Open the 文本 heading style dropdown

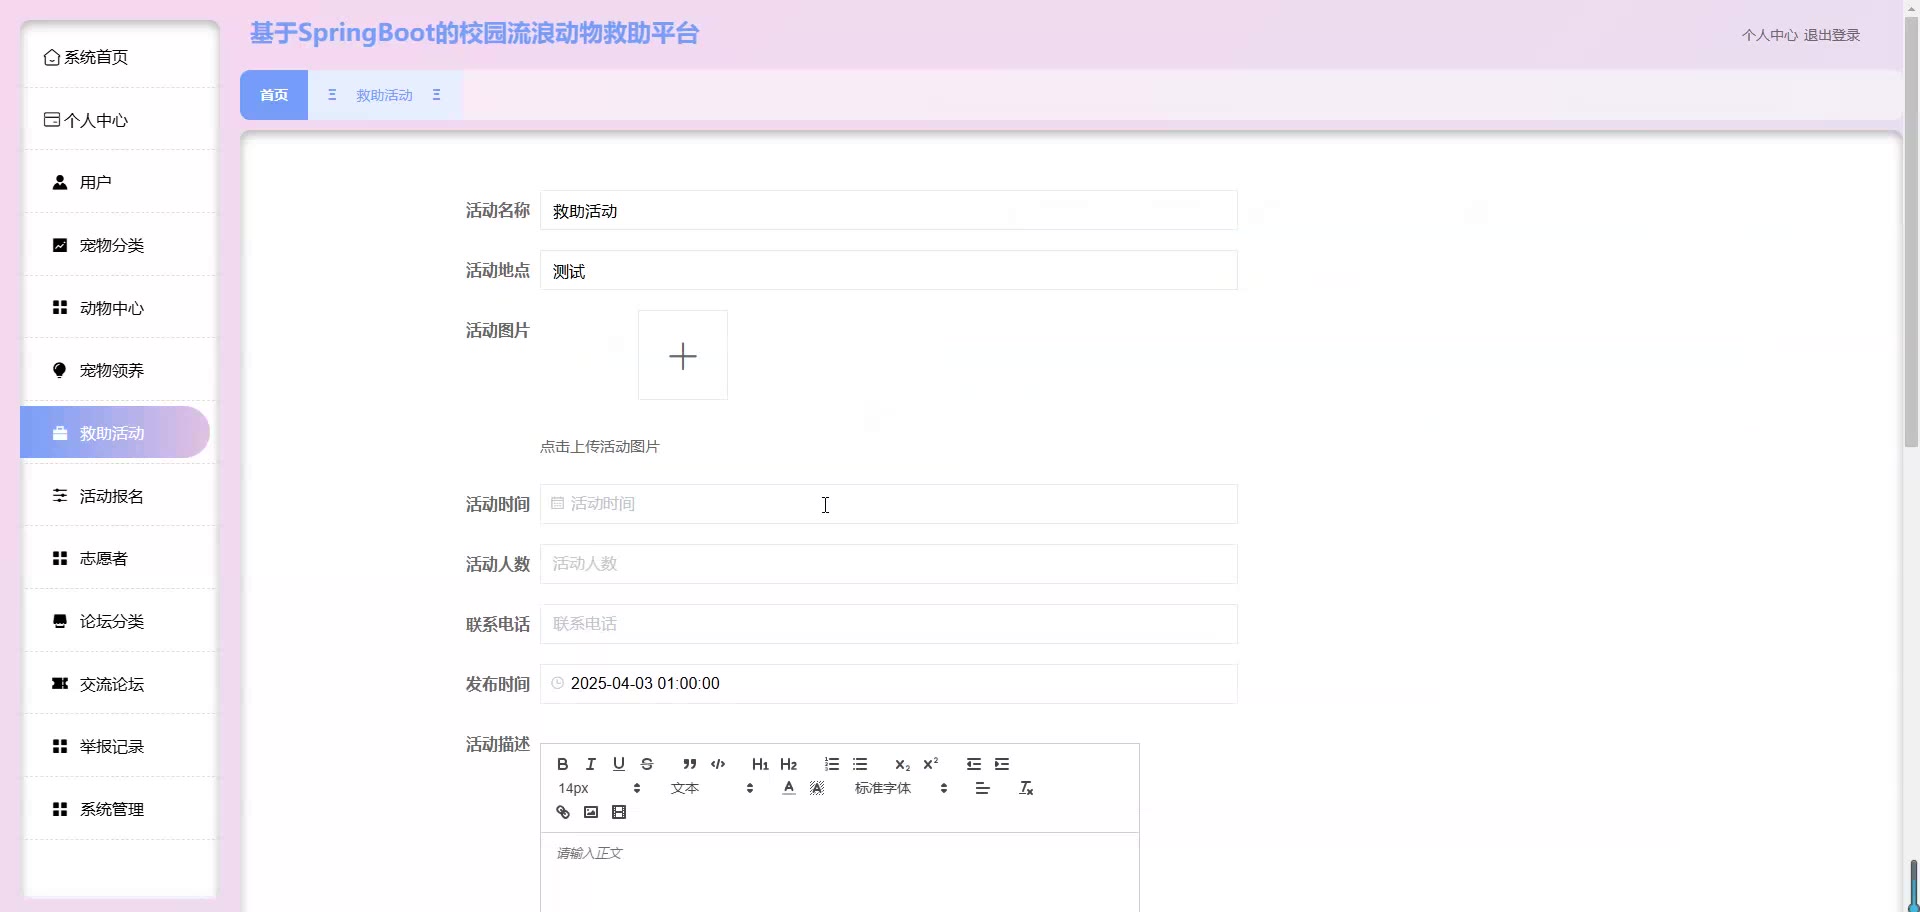[x=711, y=788]
